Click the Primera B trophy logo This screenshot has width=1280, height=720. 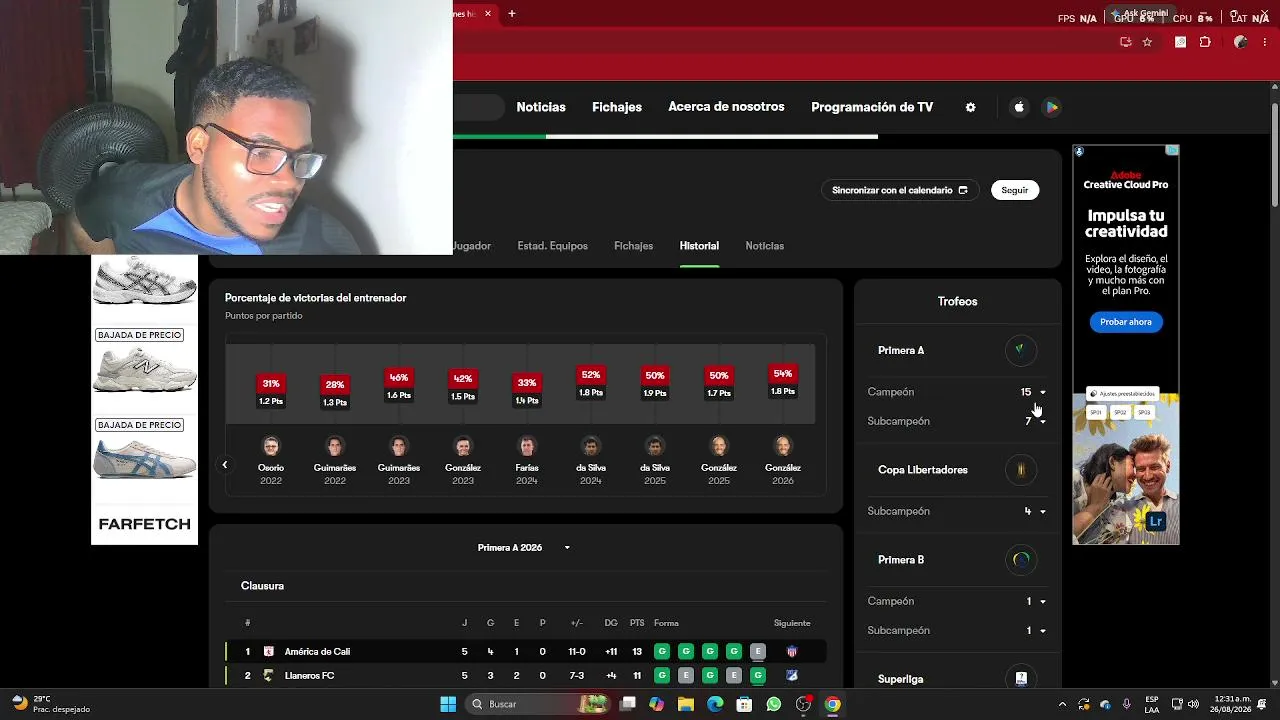tap(1020, 560)
